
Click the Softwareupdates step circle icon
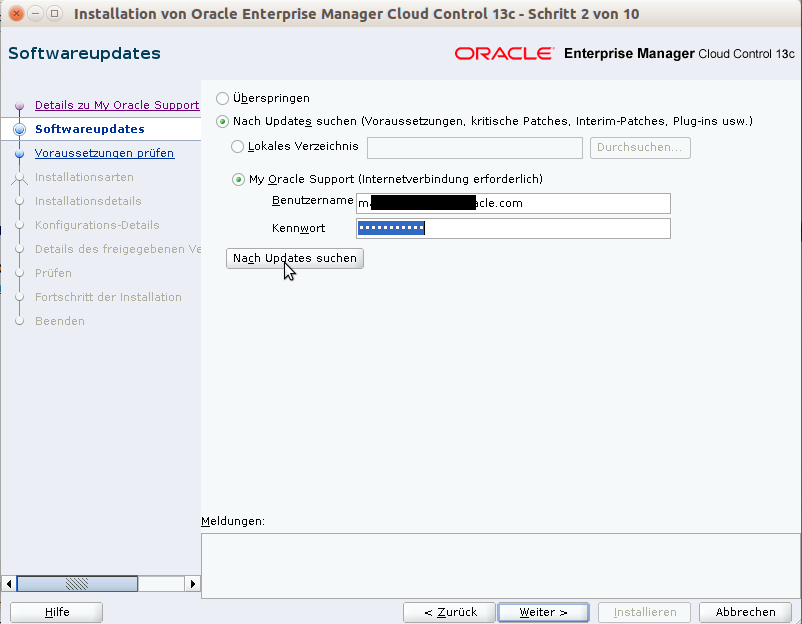(19, 129)
